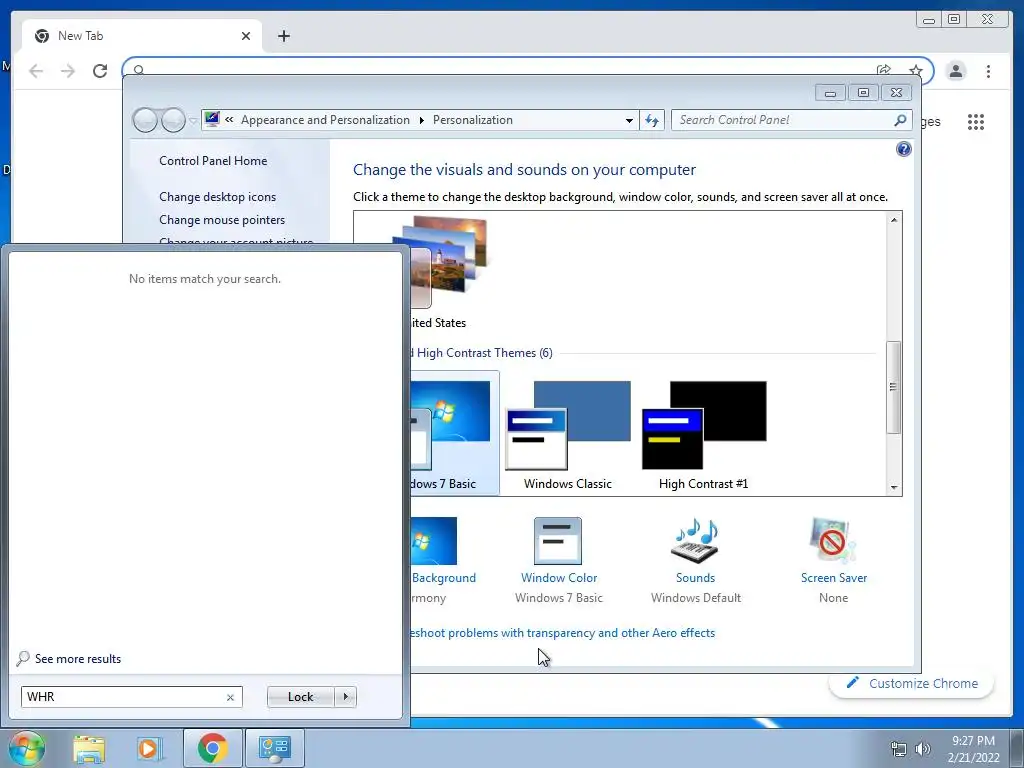Click the Personalization breadcrumb
1024x768 pixels.
pos(473,120)
